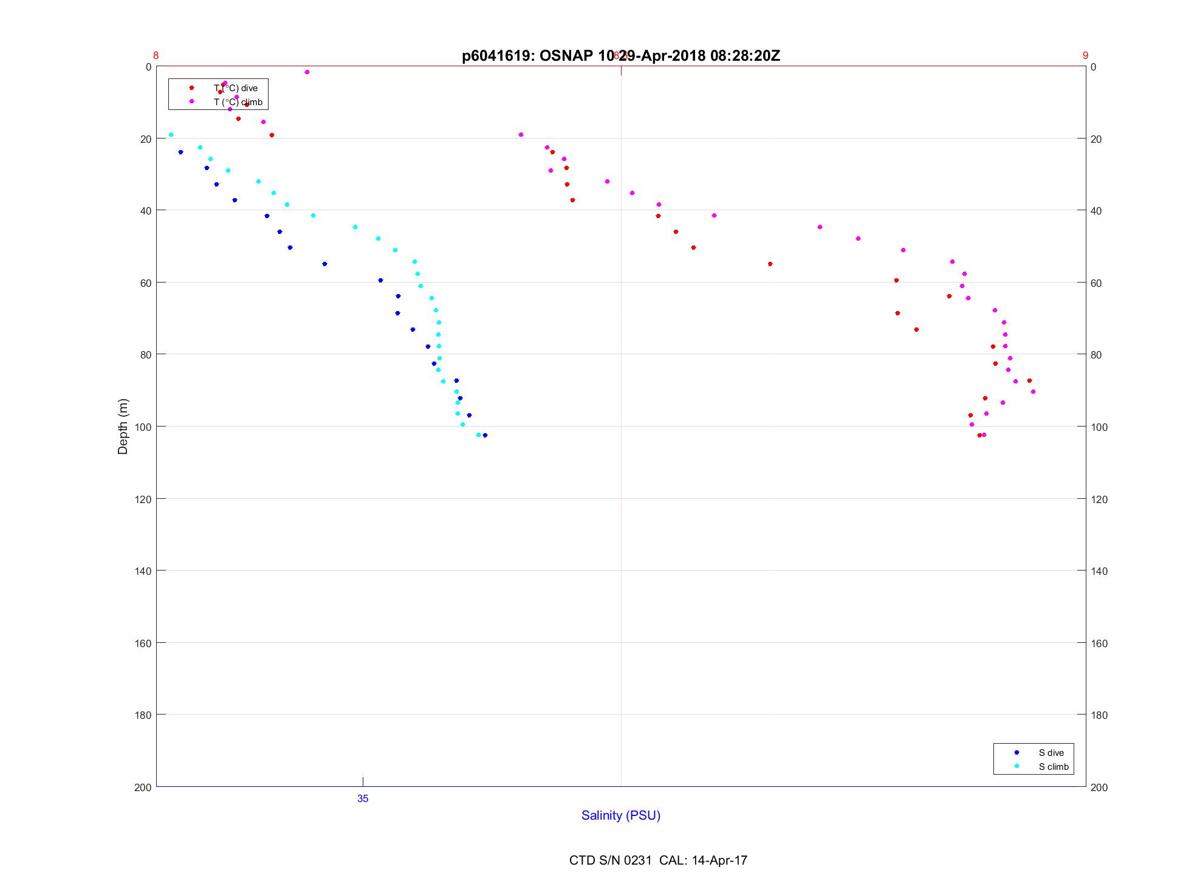Viewport: 1200px width, 885px height.
Task: Click the left depth axis '80' tick label
Action: (146, 355)
